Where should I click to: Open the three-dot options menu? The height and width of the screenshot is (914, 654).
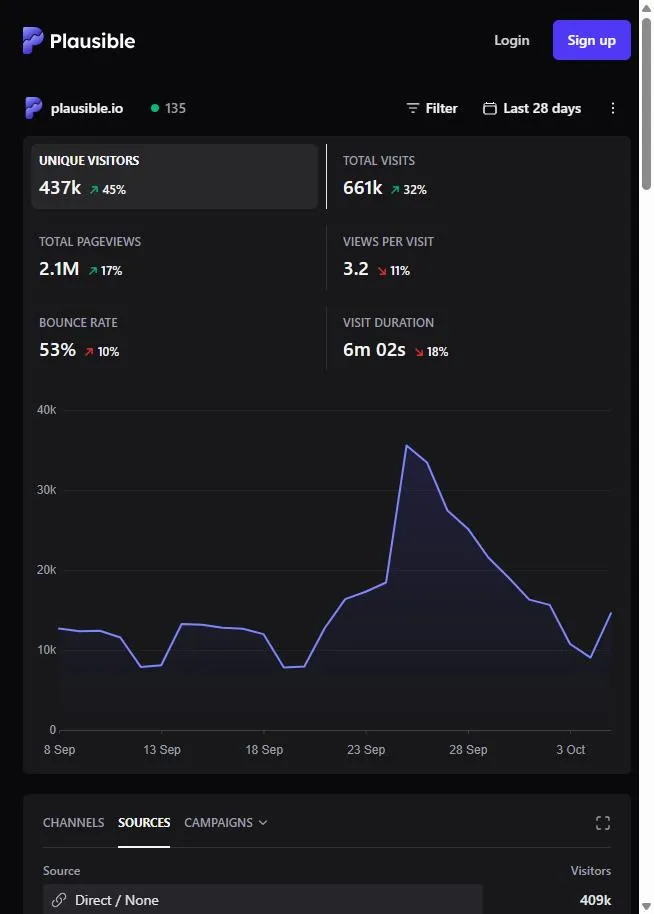(613, 108)
